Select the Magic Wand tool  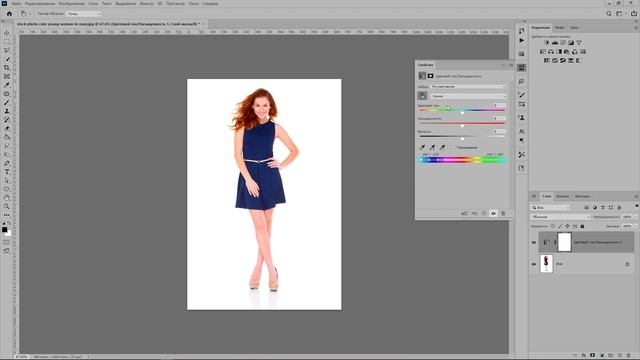[x=7, y=59]
